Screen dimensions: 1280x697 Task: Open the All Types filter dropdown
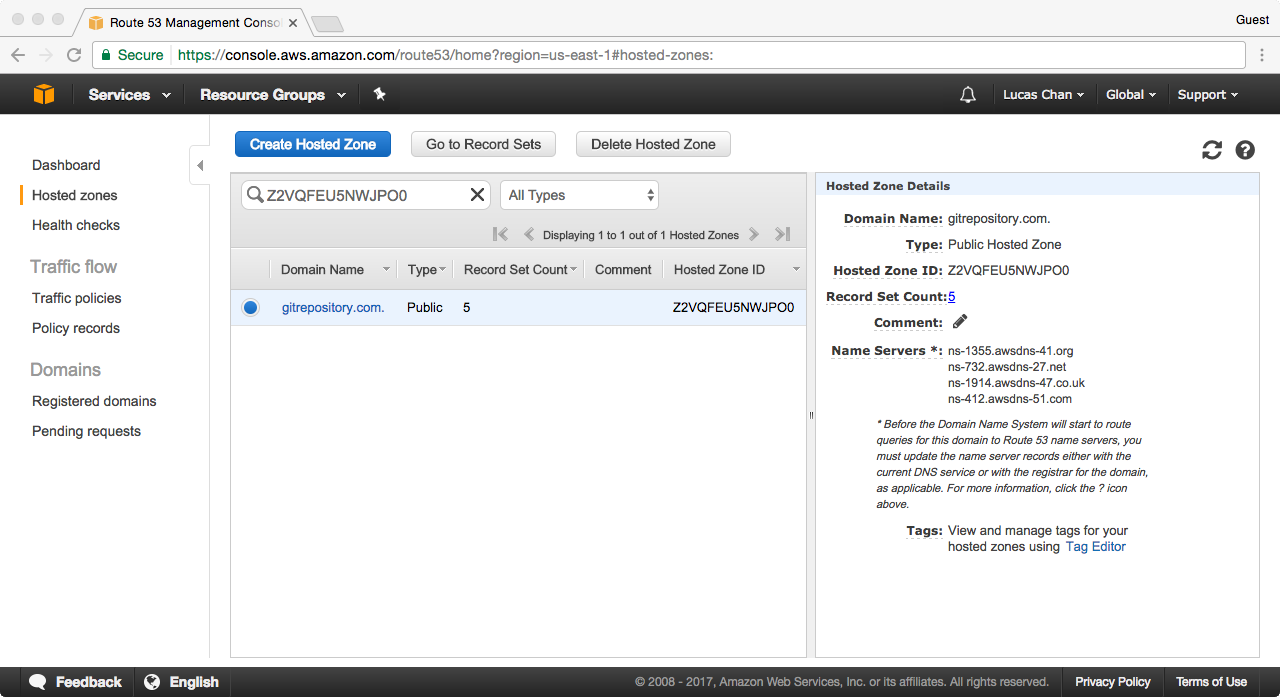580,195
